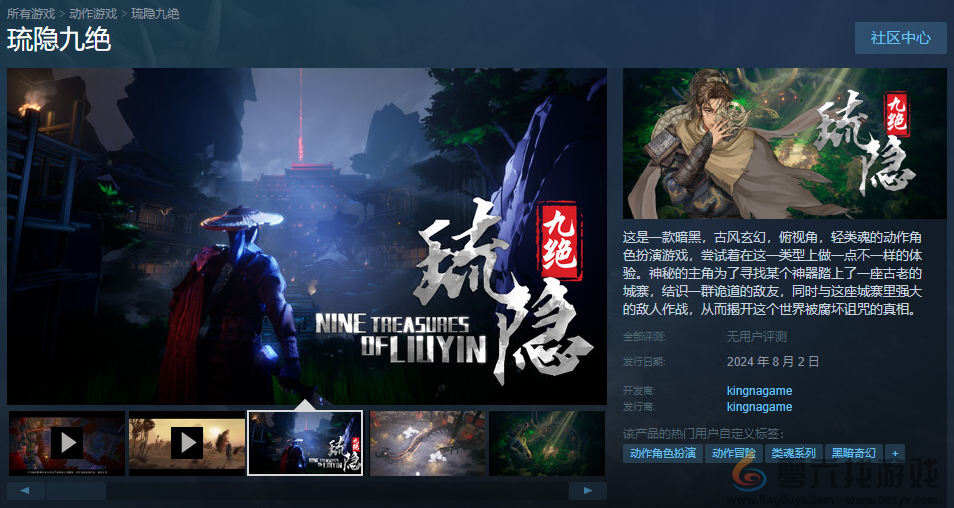Click the 琉隐九绝 breadcrumb link
Viewport: 954px width, 508px height.
(x=156, y=13)
